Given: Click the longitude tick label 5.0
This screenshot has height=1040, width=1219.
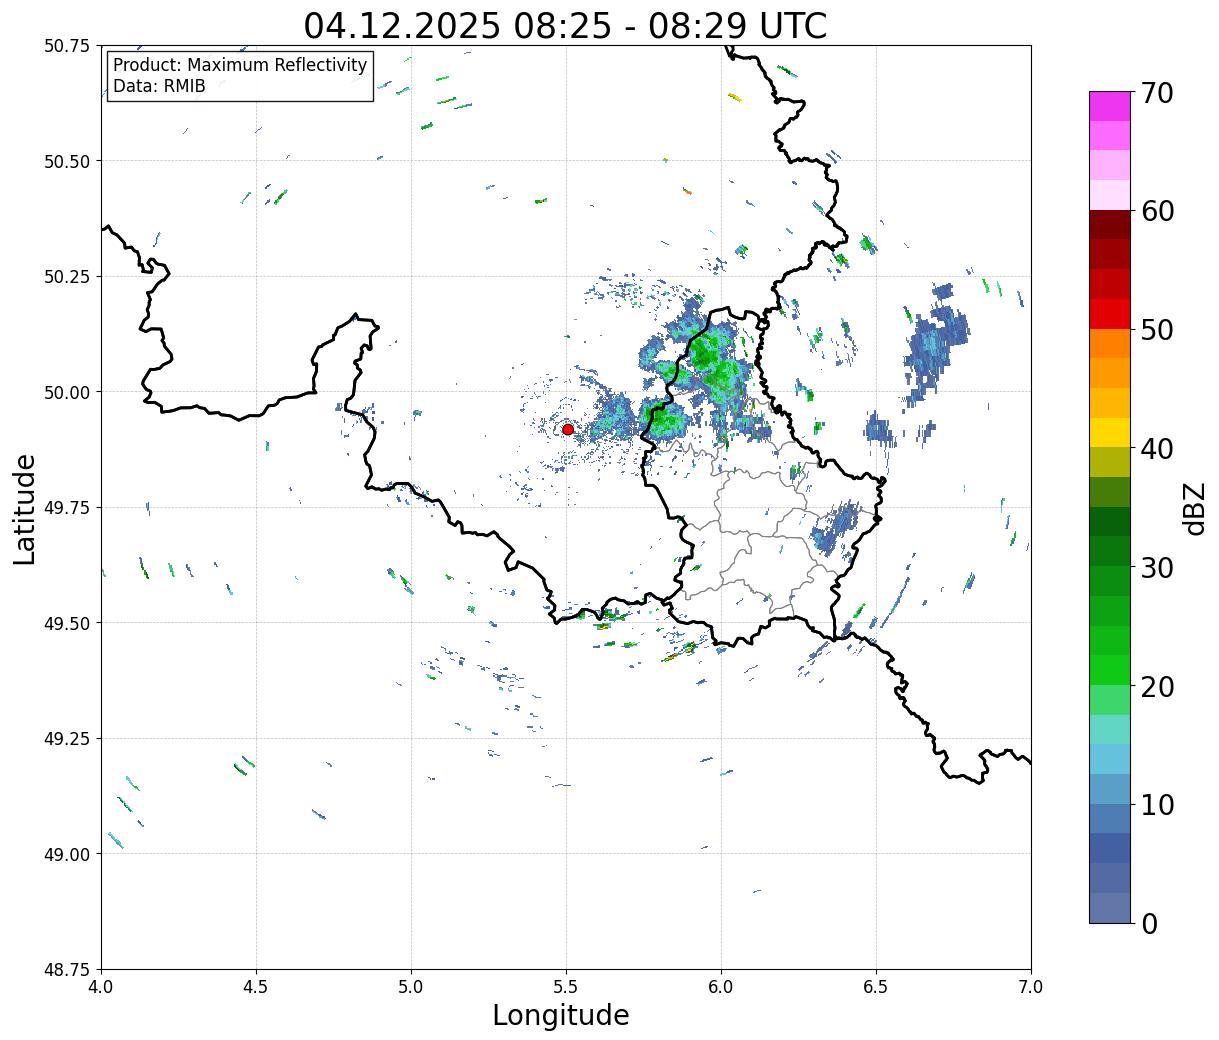Looking at the screenshot, I should 411,987.
